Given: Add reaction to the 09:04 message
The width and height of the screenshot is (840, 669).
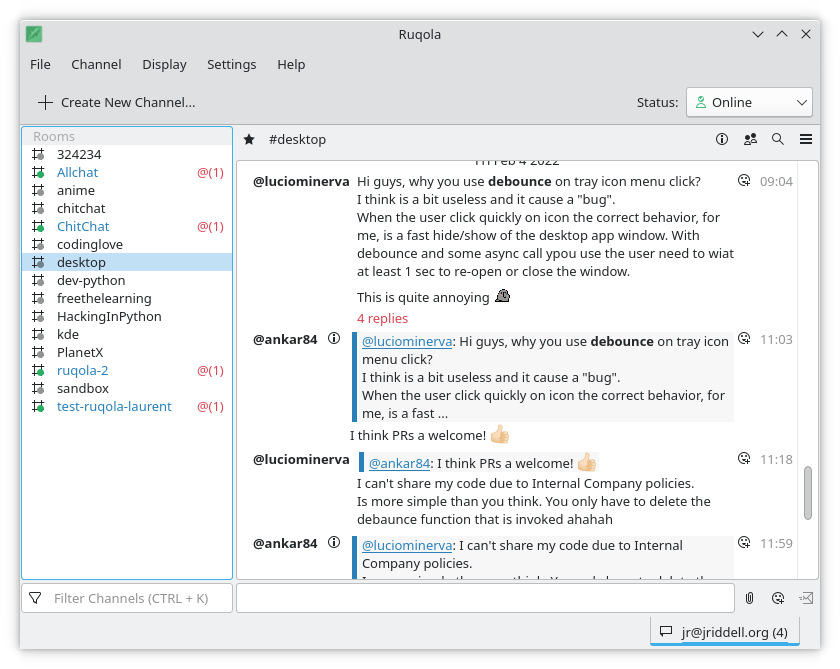Looking at the screenshot, I should (744, 181).
